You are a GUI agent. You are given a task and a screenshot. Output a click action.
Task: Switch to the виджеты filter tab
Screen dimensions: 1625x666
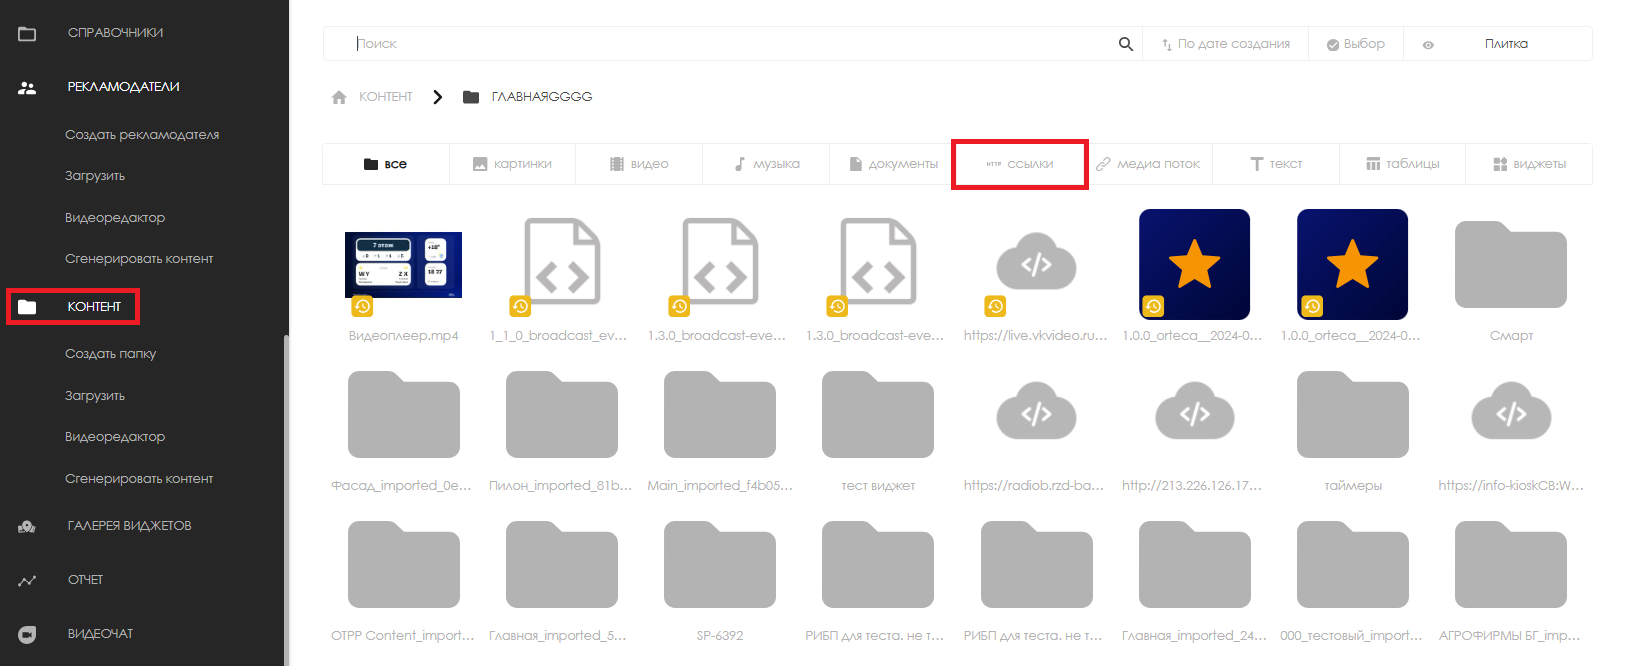pos(1529,164)
